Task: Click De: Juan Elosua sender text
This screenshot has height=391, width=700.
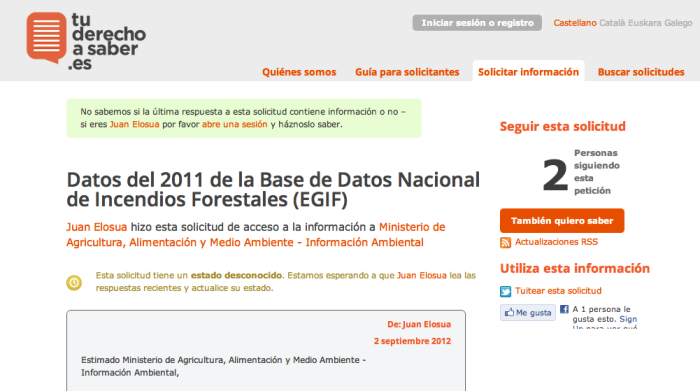Action: click(419, 324)
